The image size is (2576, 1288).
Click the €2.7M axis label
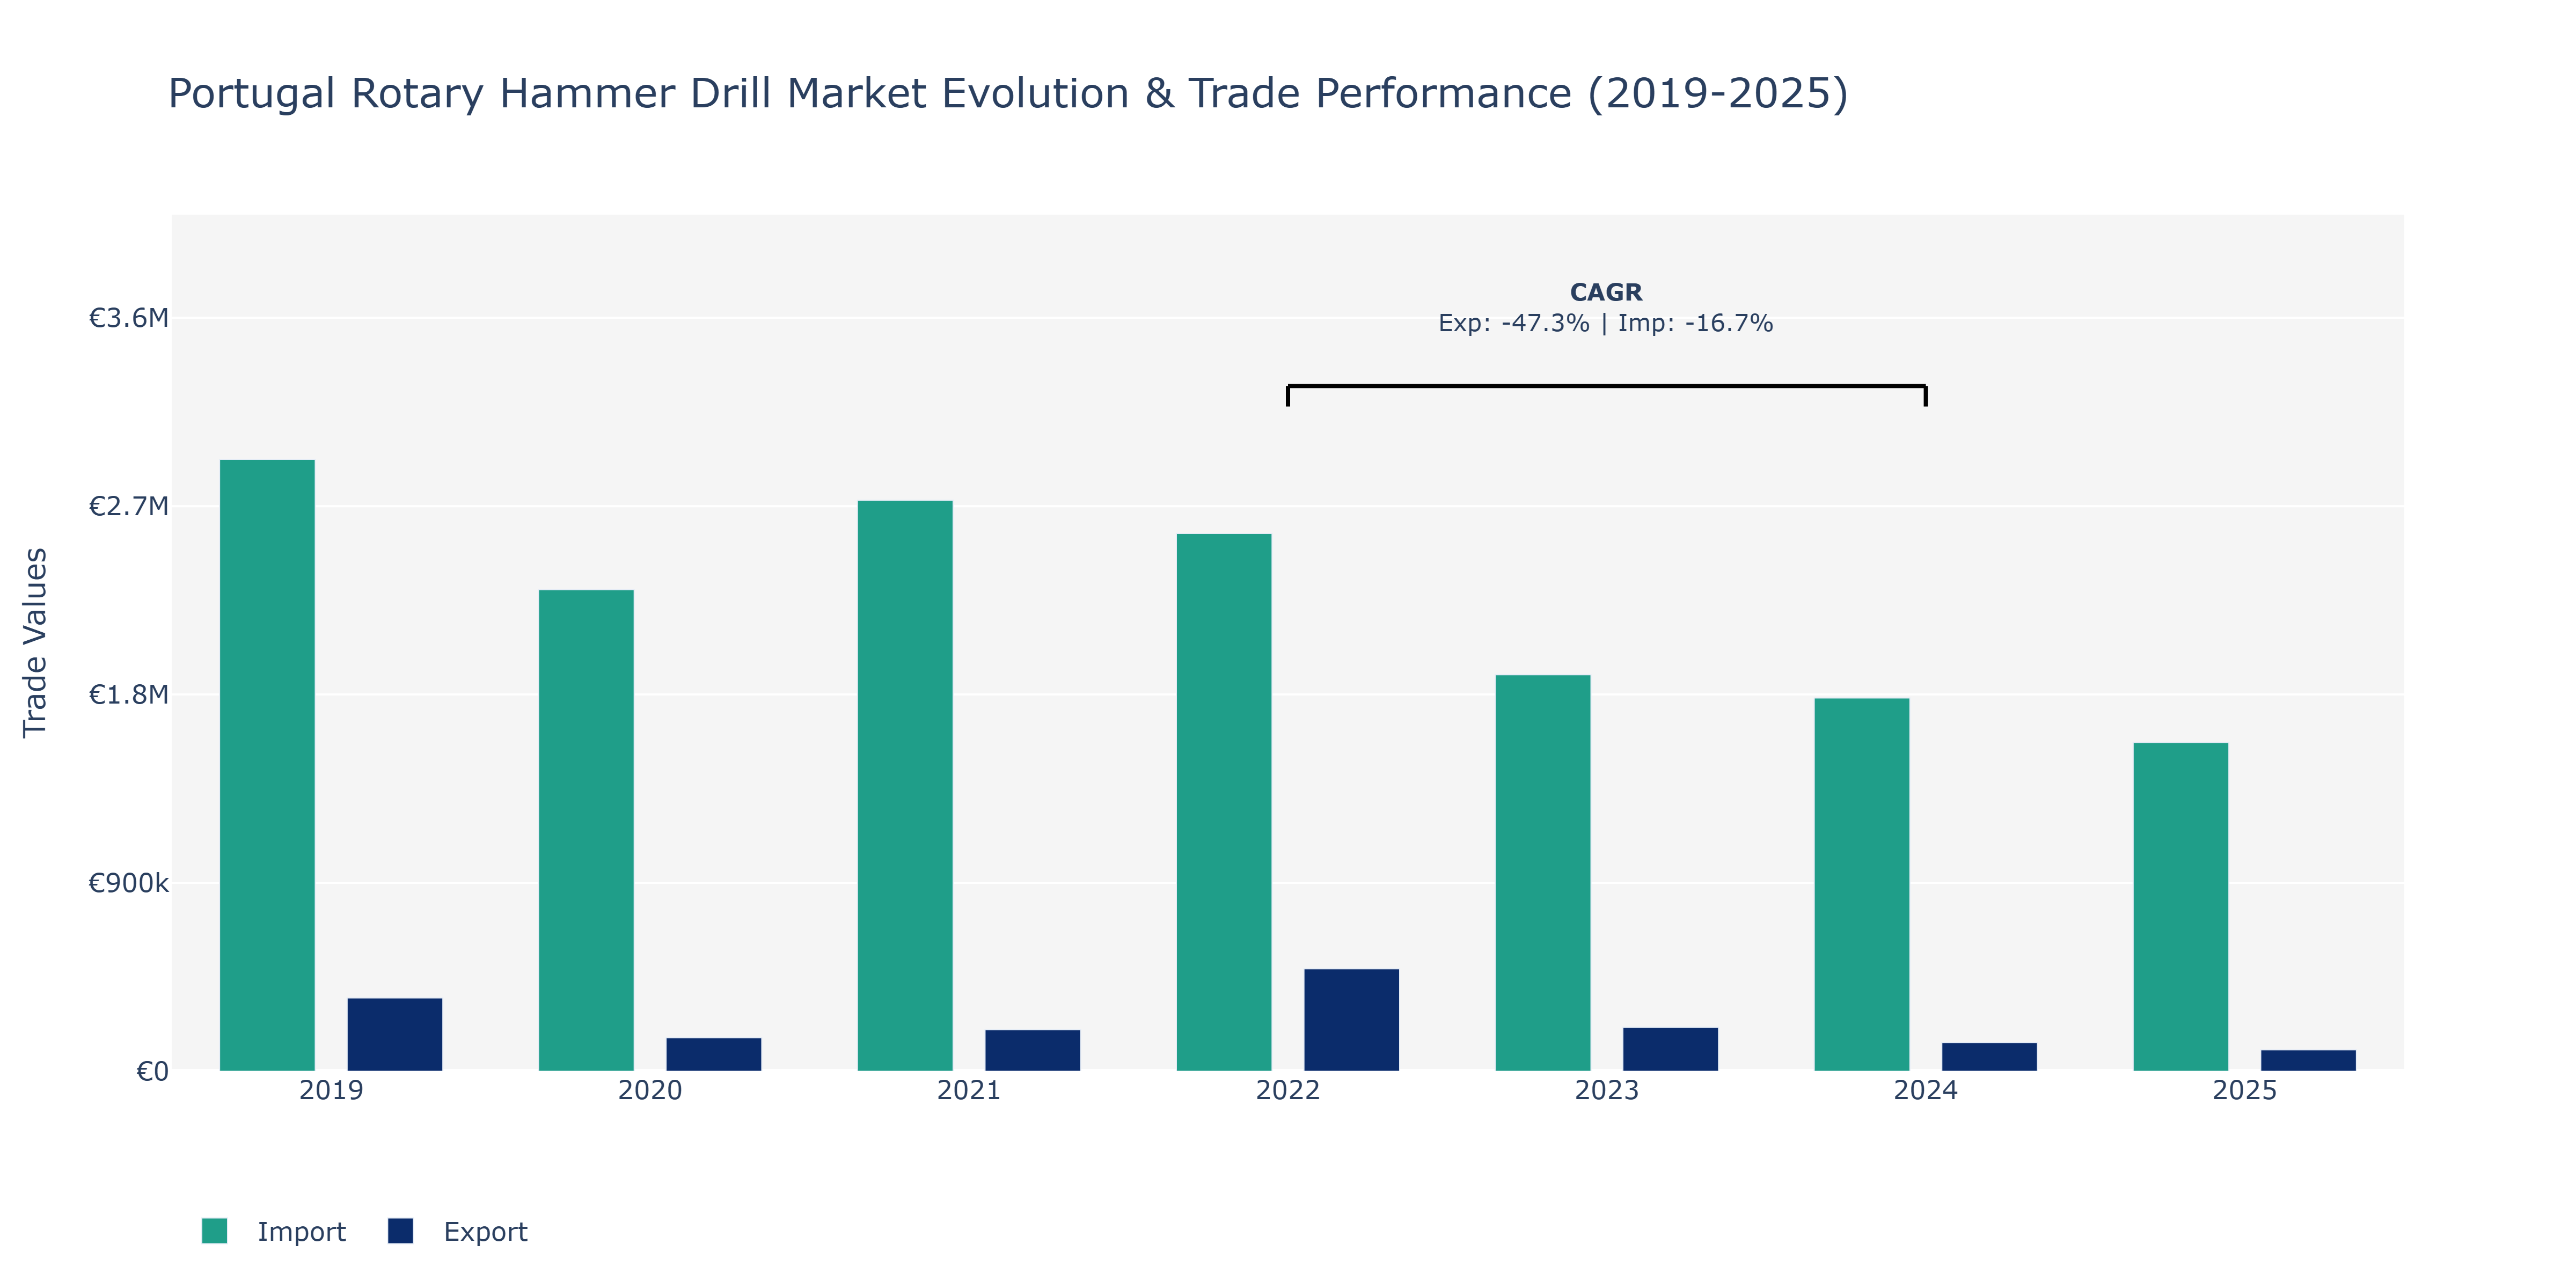click(128, 506)
